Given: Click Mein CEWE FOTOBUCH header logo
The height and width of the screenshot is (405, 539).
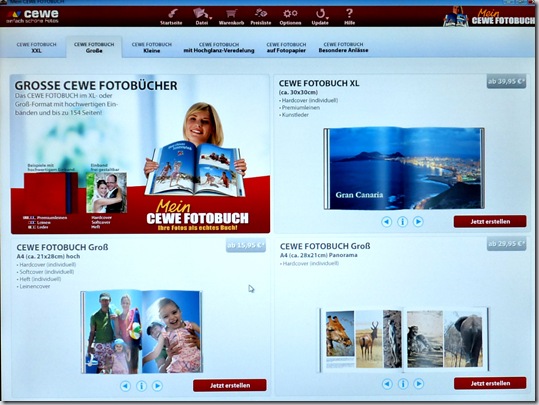Looking at the screenshot, I should (490, 17).
